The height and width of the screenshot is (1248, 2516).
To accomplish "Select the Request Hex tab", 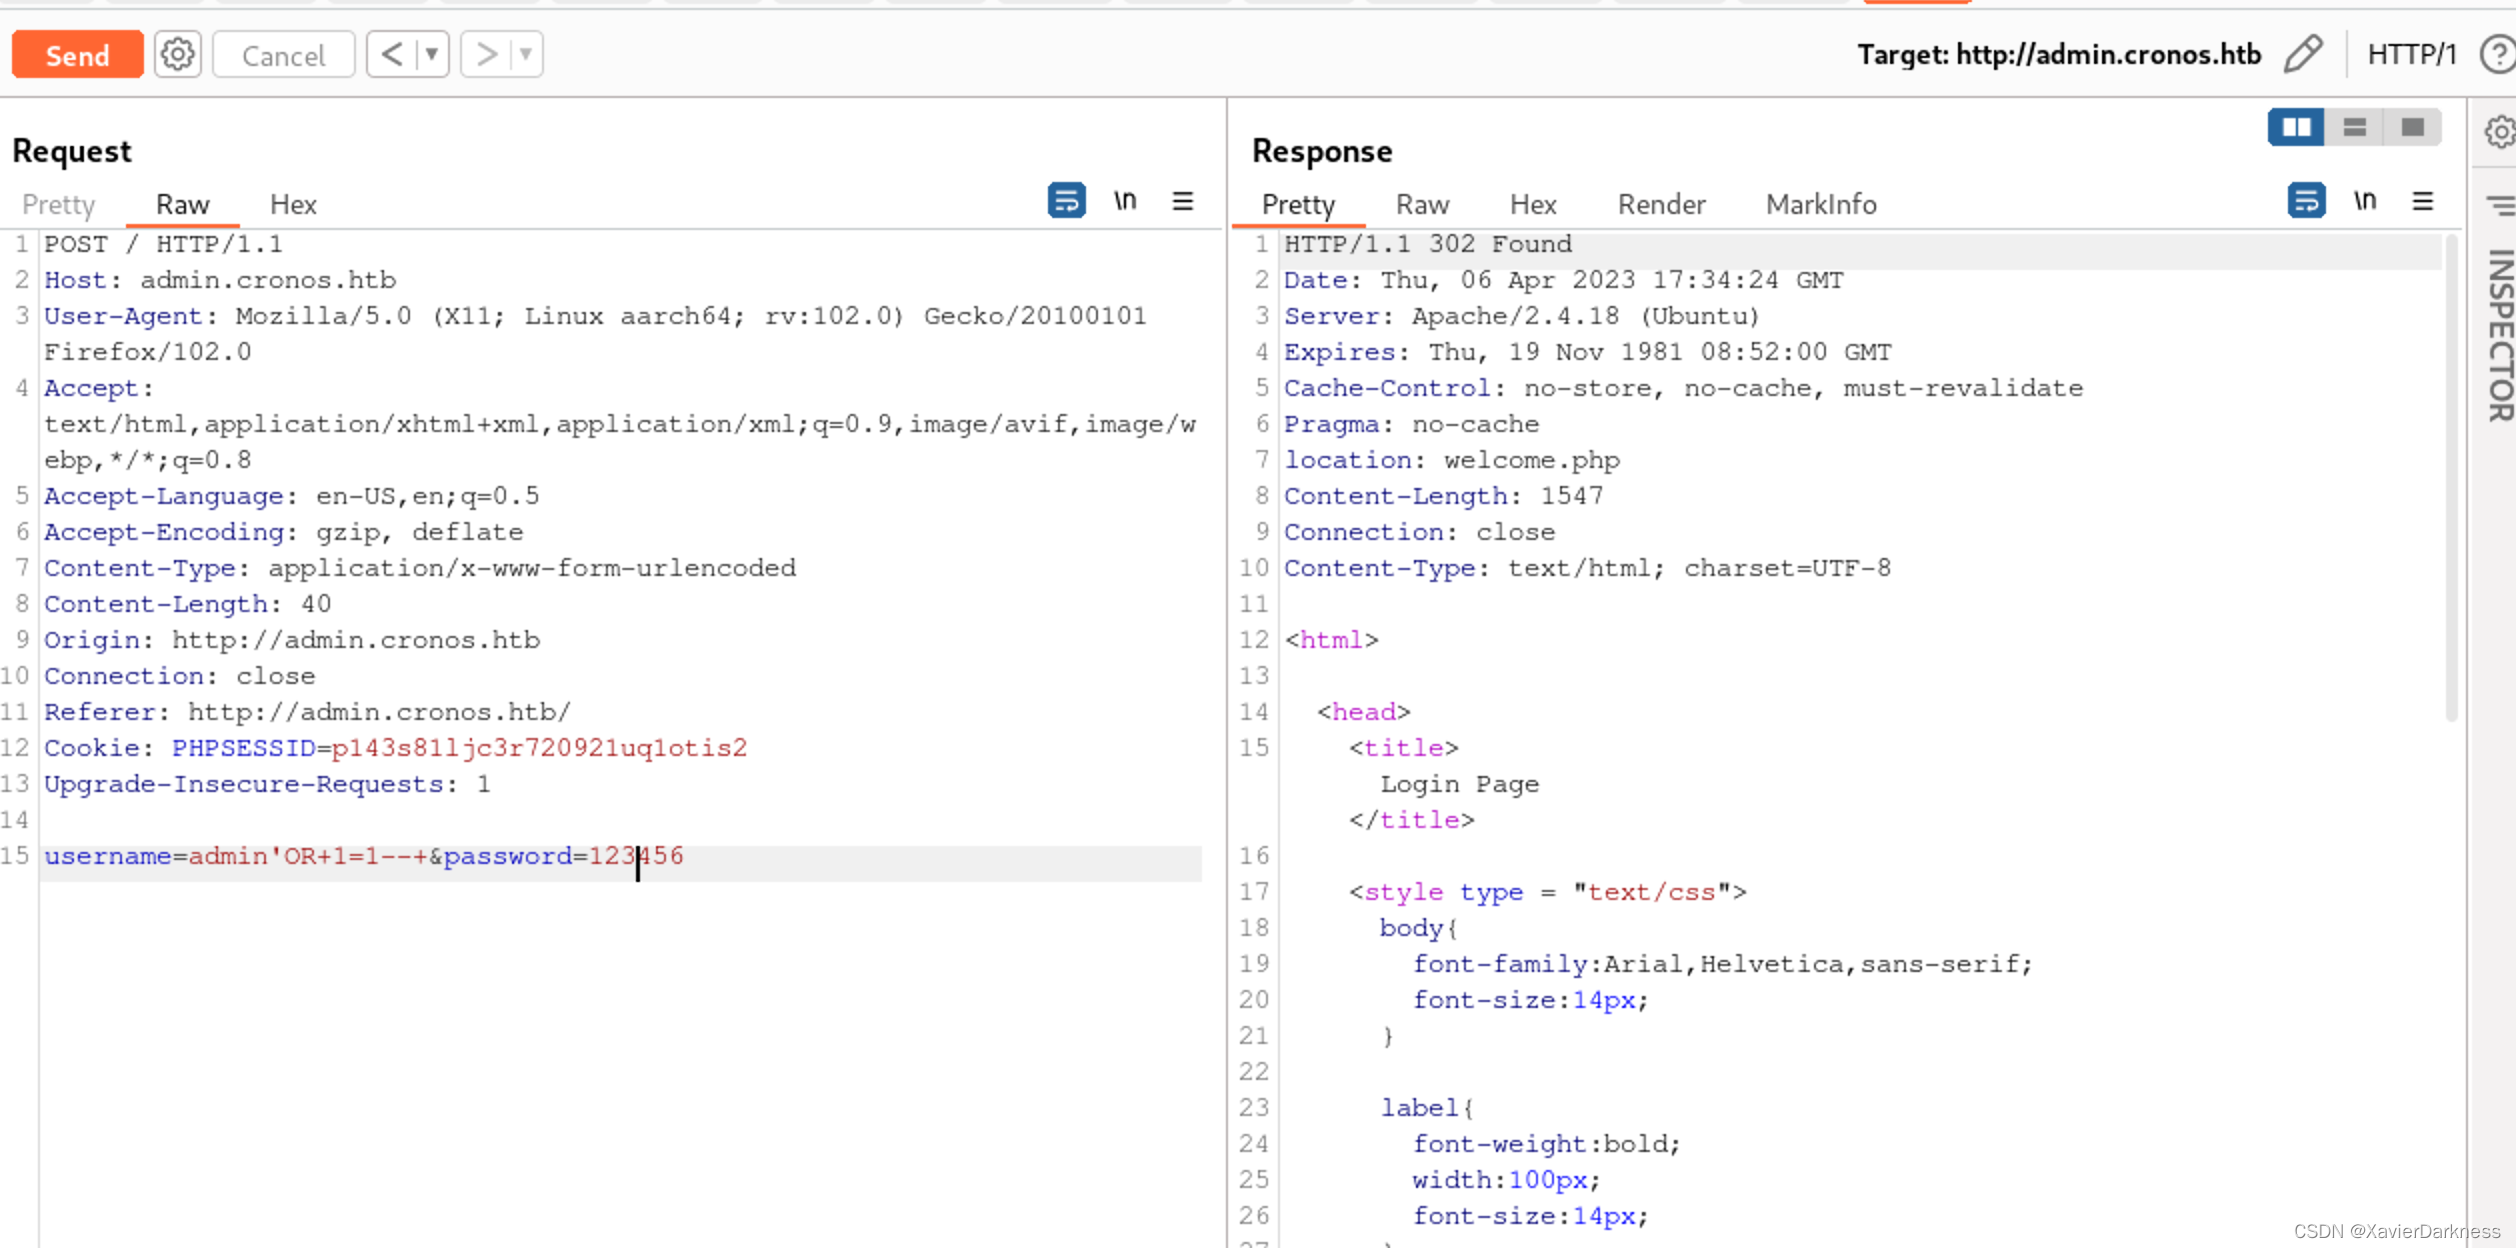I will click(293, 204).
